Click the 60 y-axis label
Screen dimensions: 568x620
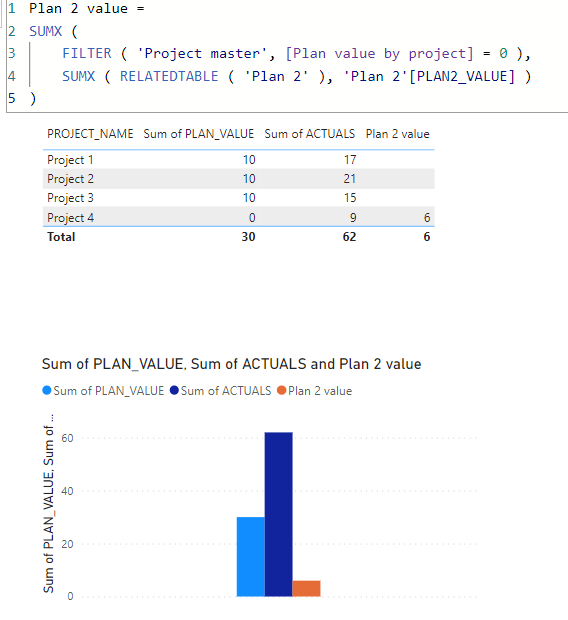click(67, 438)
